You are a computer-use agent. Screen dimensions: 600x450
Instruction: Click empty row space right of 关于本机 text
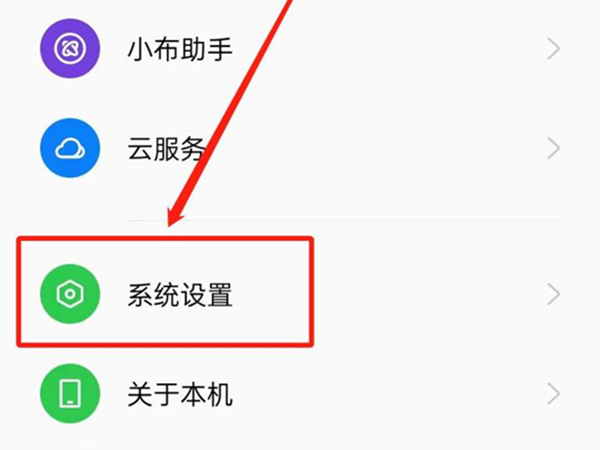click(x=388, y=394)
